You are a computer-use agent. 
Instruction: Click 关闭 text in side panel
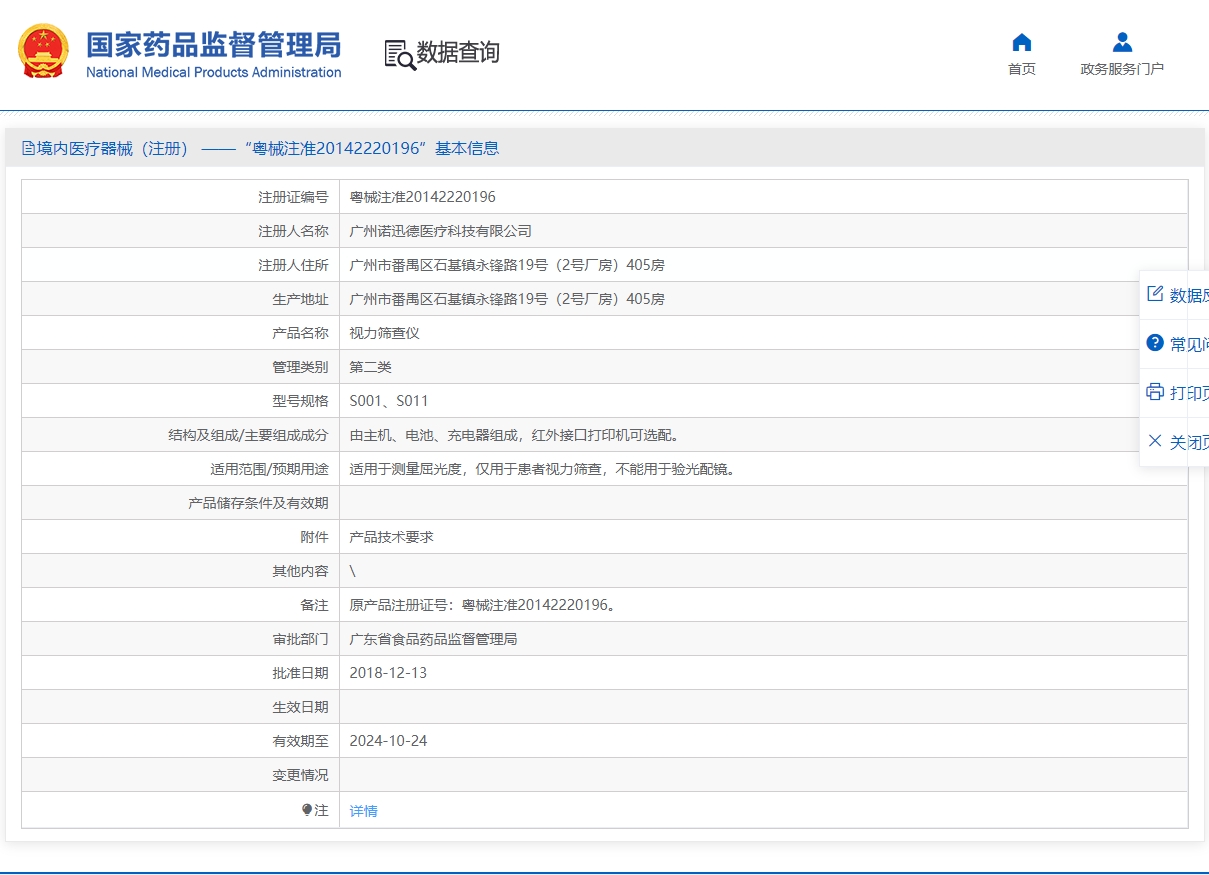pos(1189,442)
